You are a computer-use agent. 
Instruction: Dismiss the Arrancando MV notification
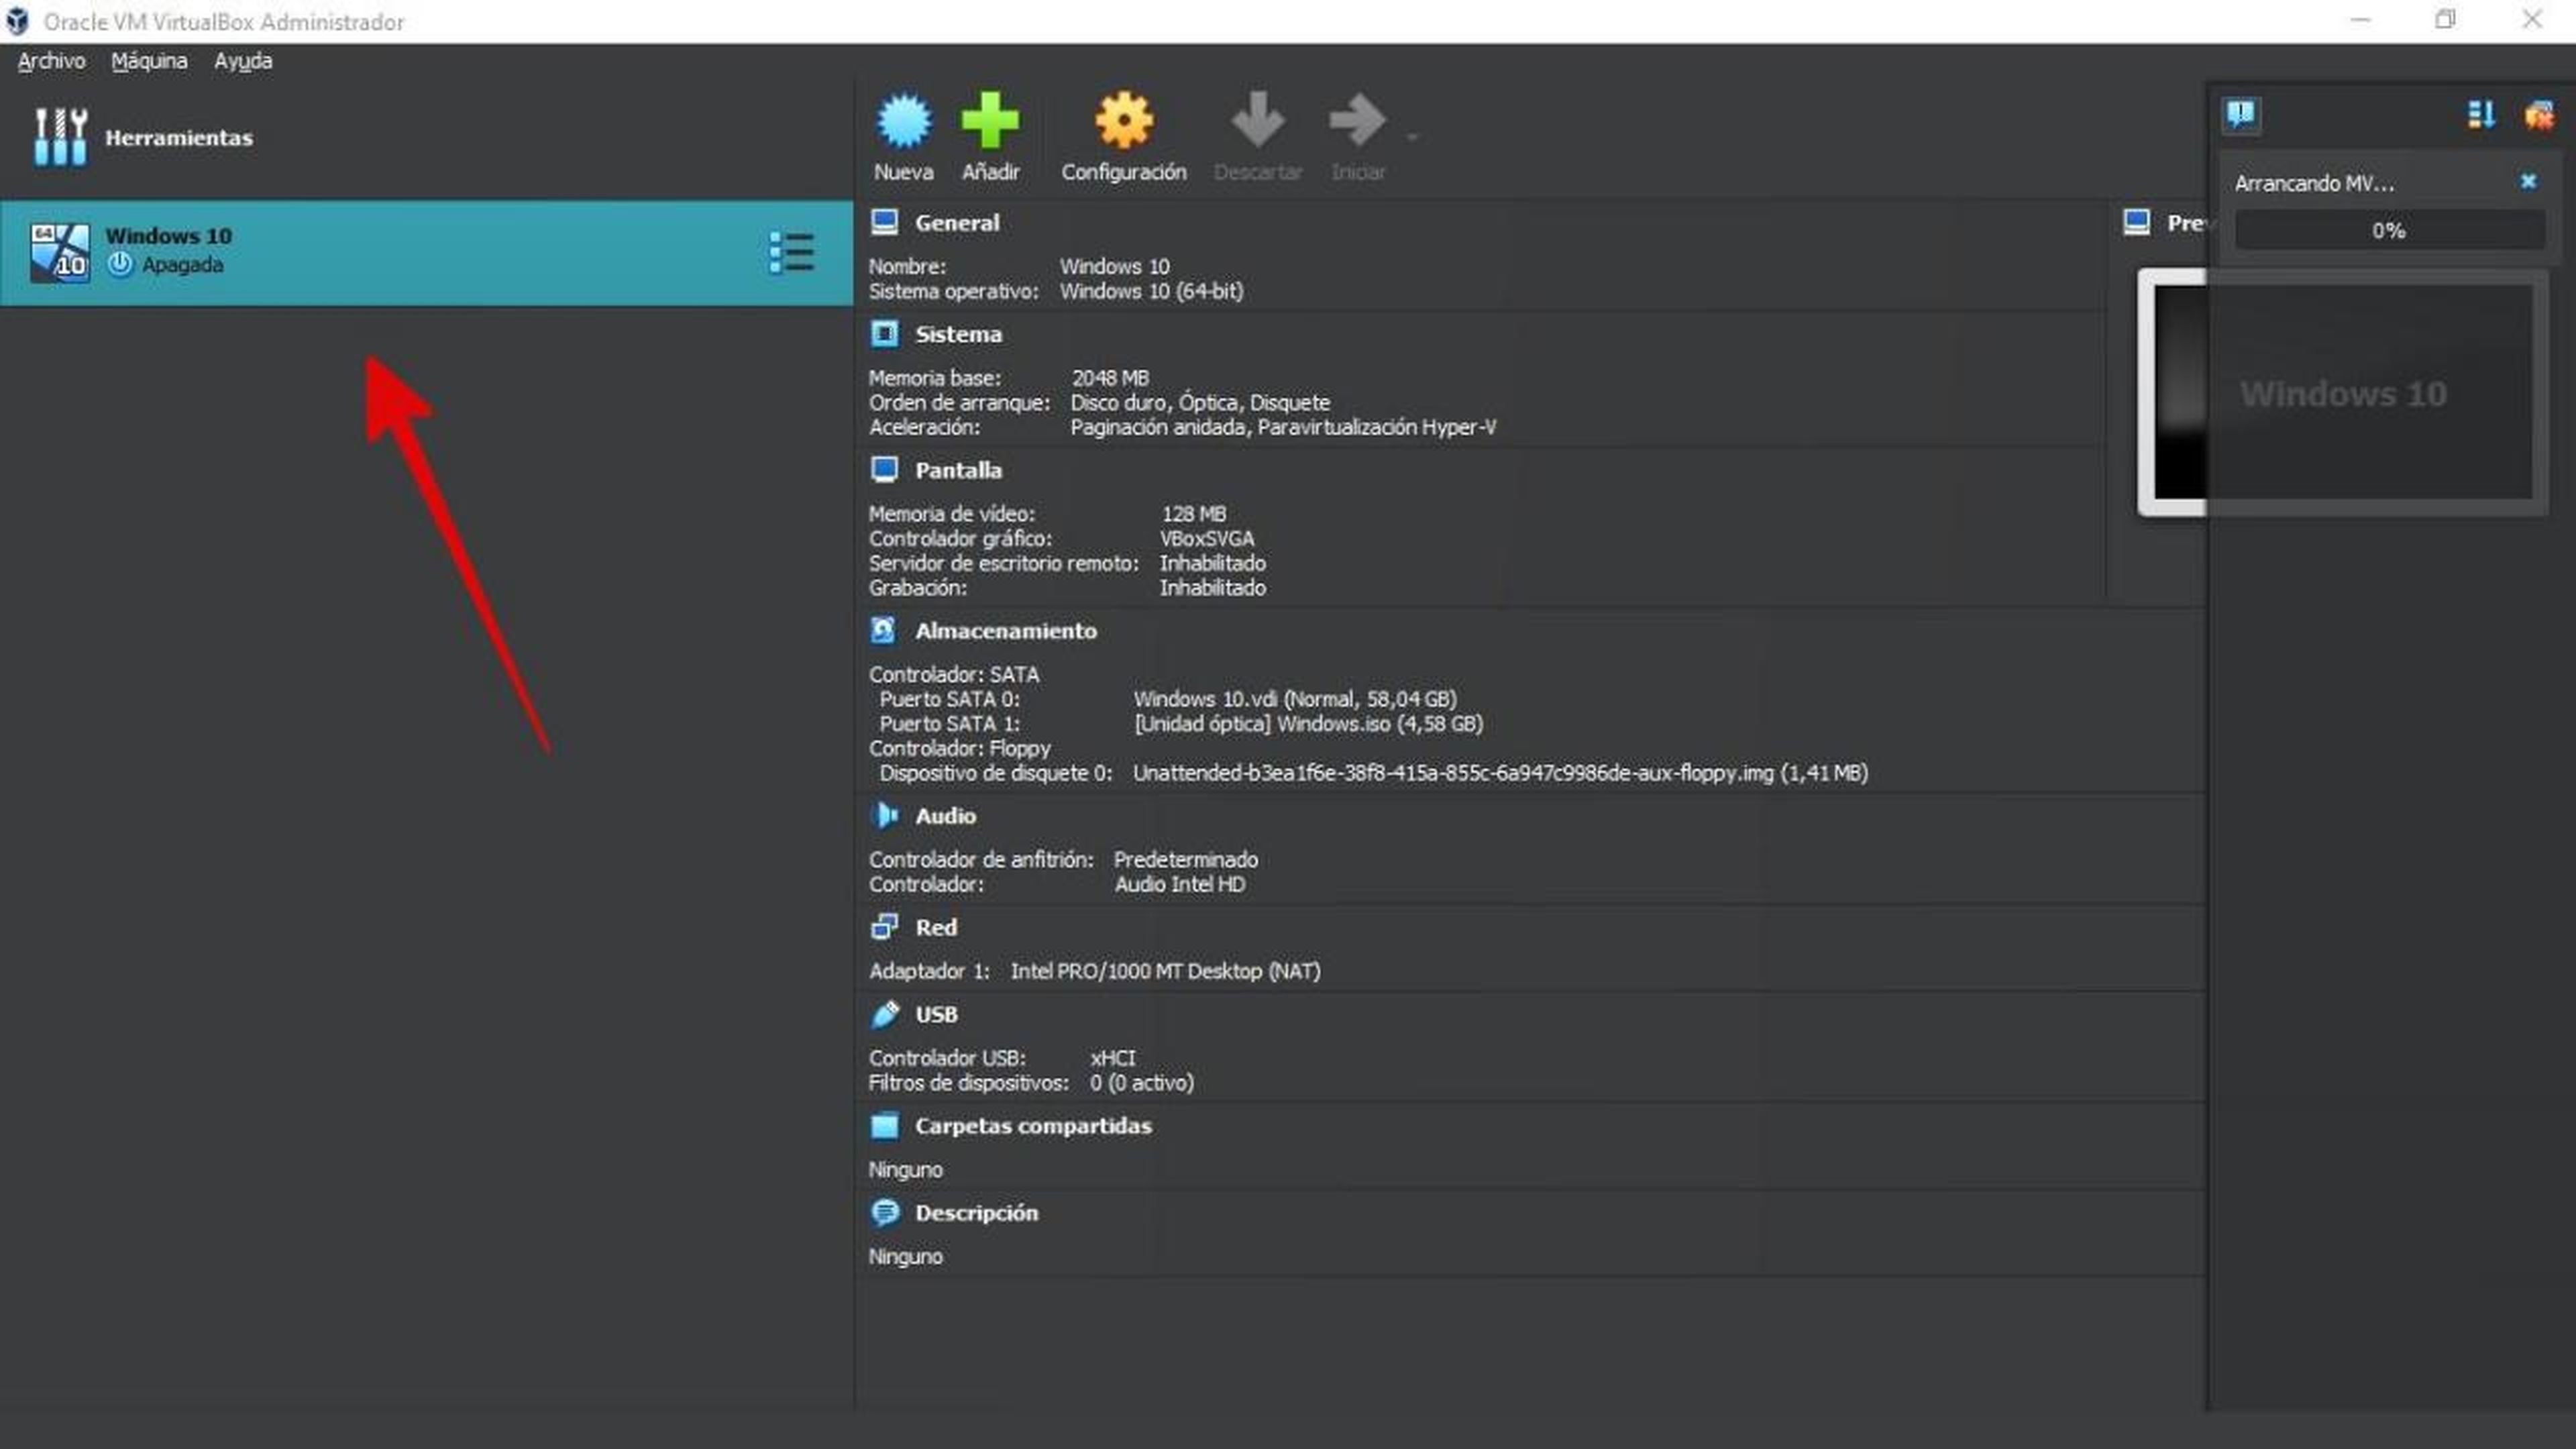click(2528, 181)
